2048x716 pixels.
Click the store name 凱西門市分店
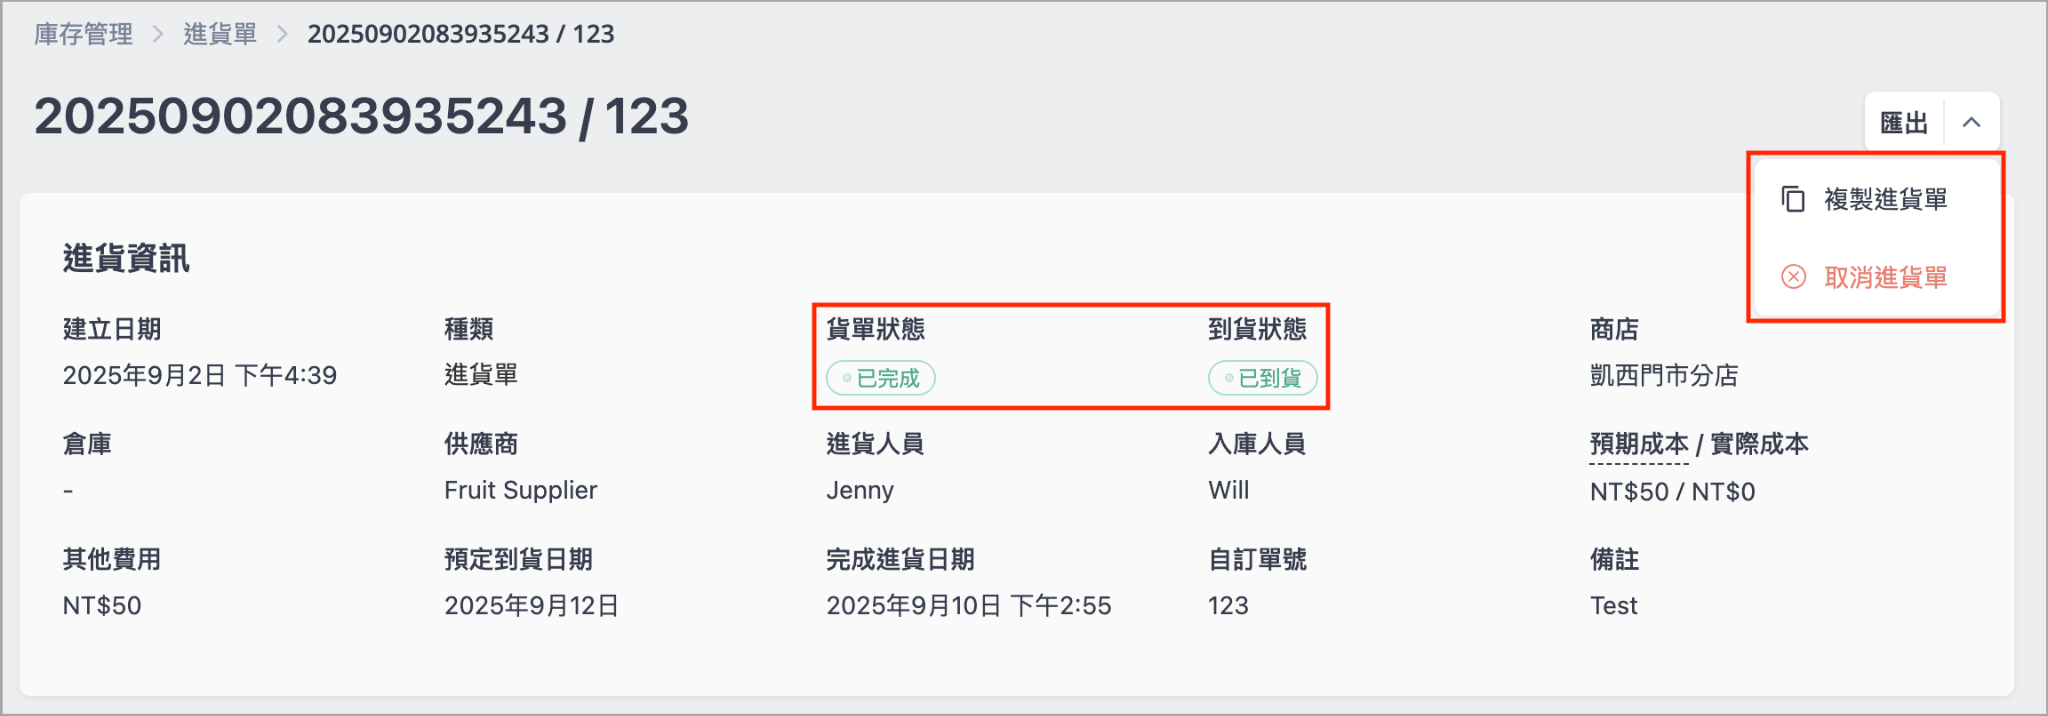1664,375
